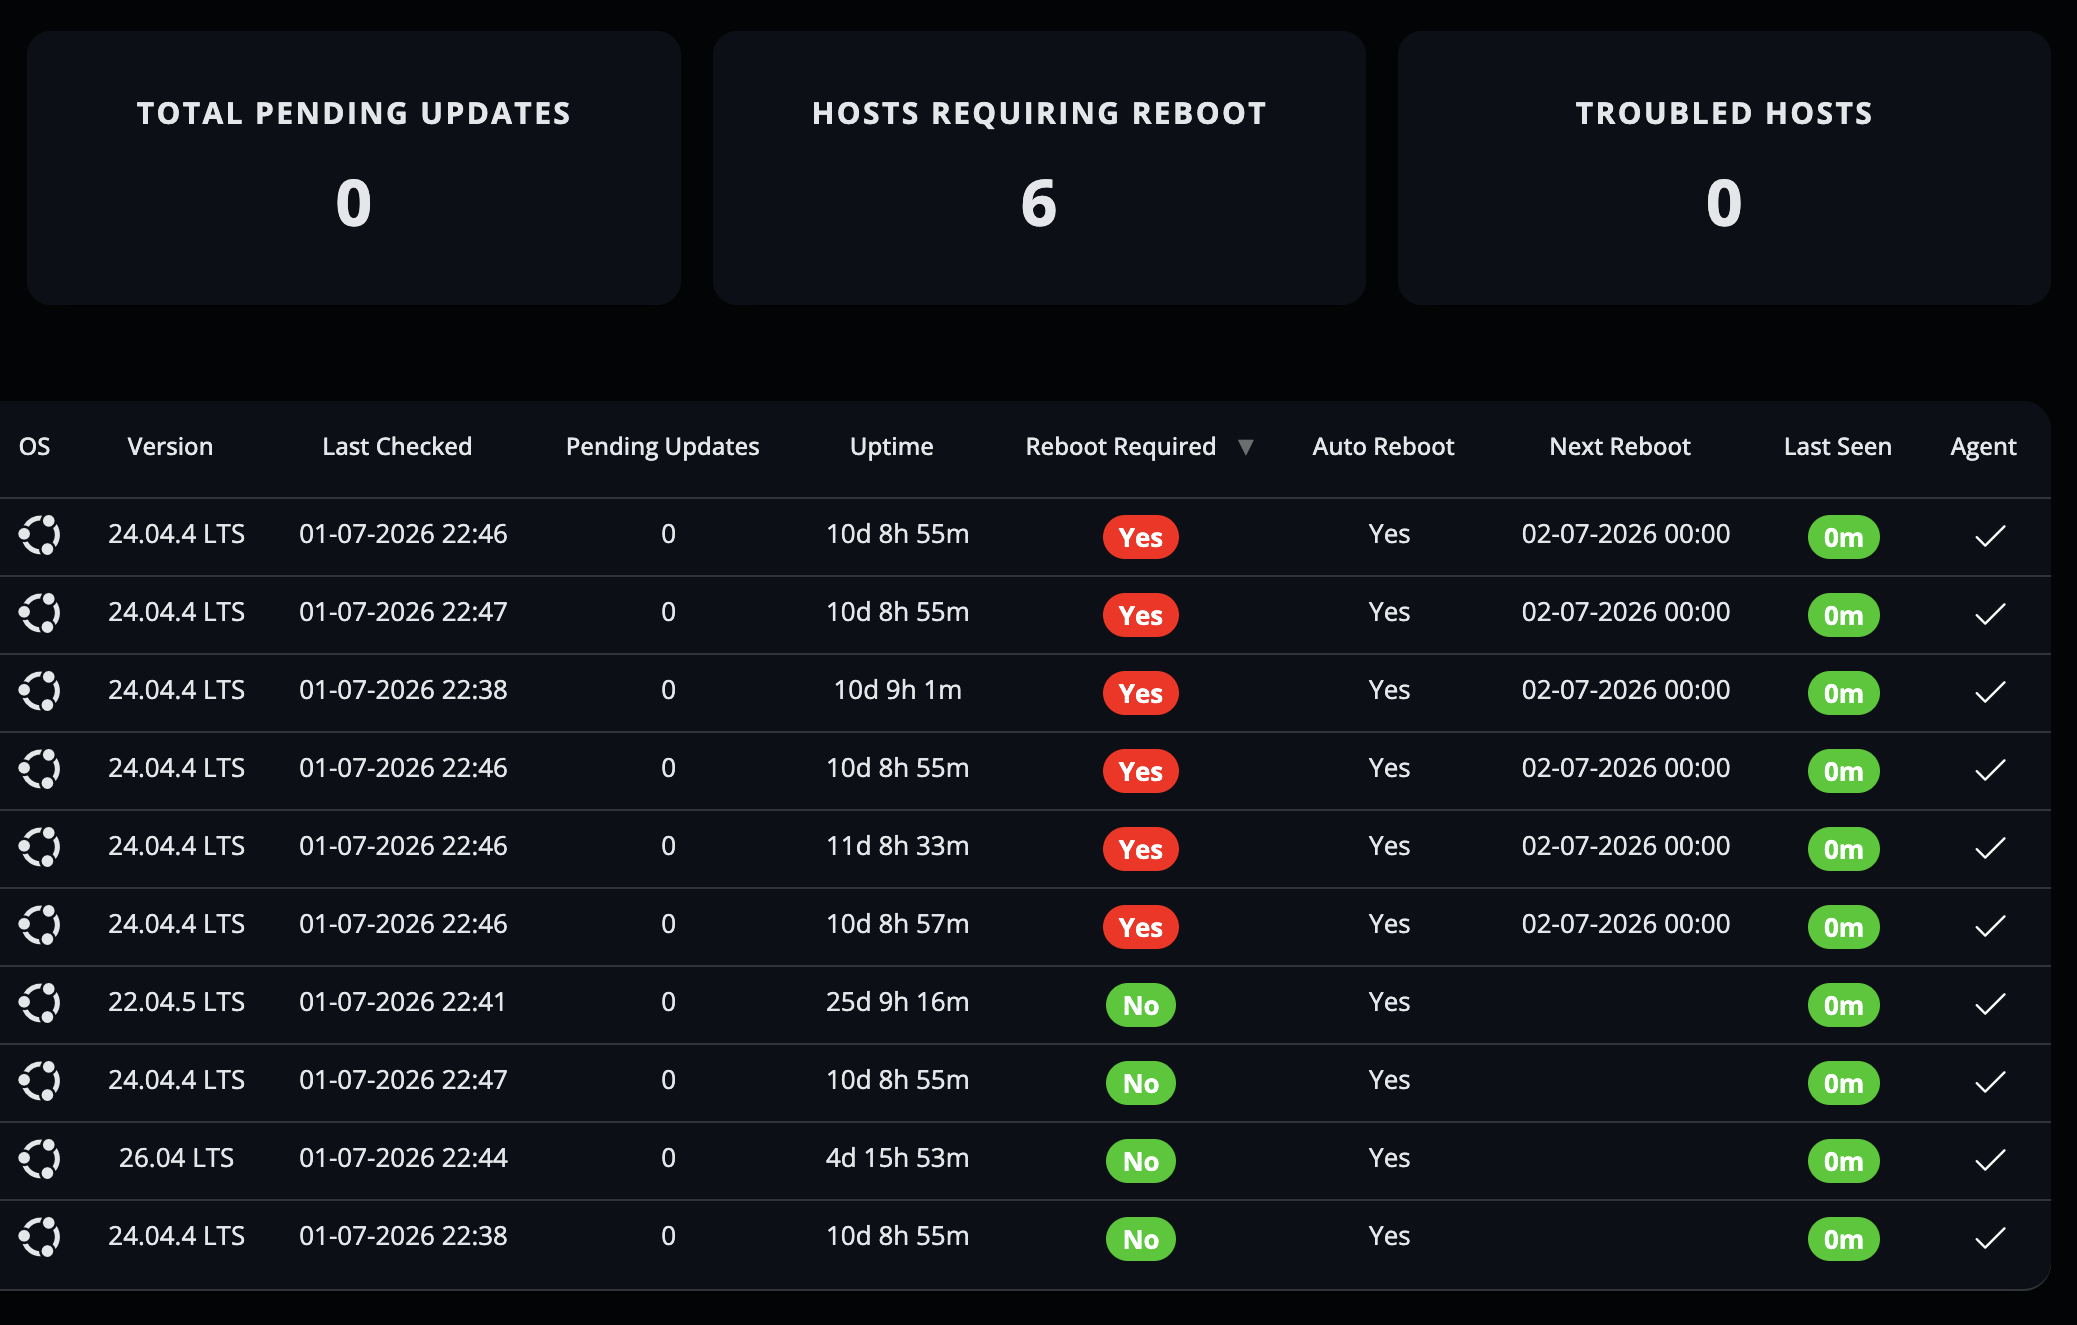The image size is (2077, 1325).
Task: Select the 26.04 LTS version cell
Action: coord(176,1158)
